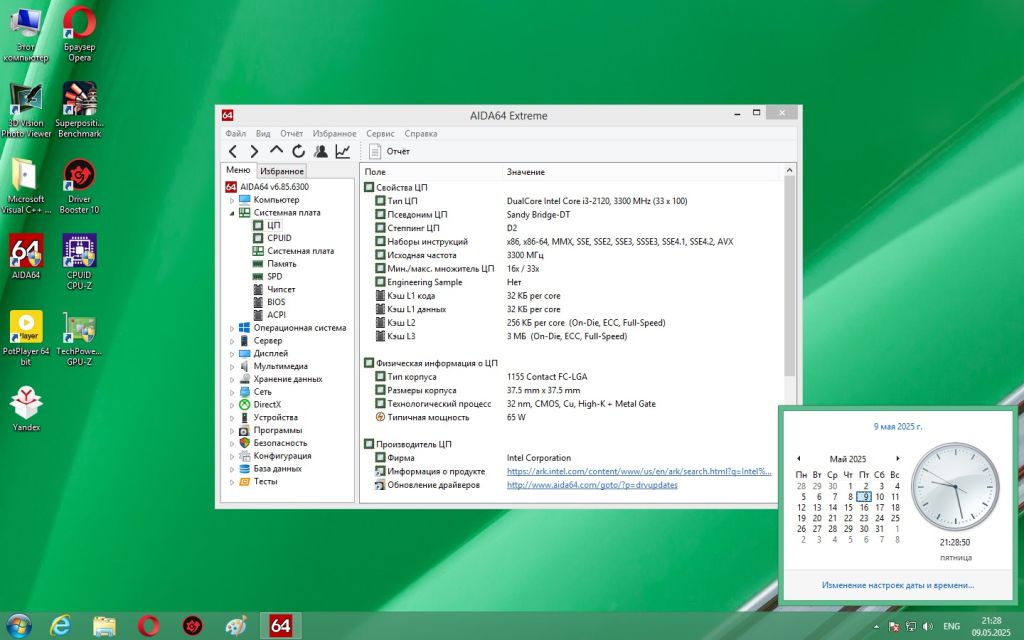1024x640 pixels.
Task: Go to next month in calendar
Action: pos(898,458)
